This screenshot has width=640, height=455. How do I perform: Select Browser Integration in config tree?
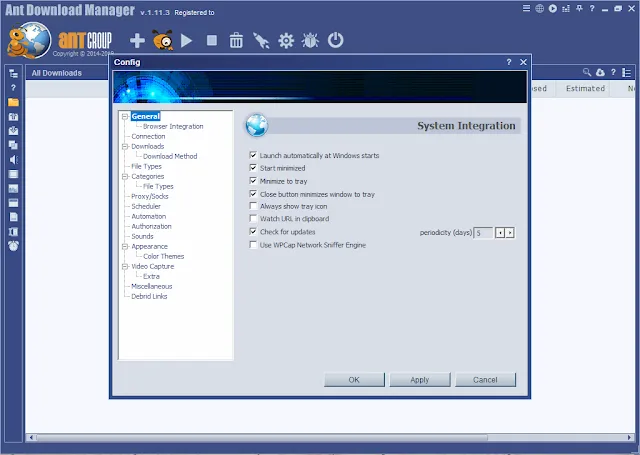[x=173, y=127]
